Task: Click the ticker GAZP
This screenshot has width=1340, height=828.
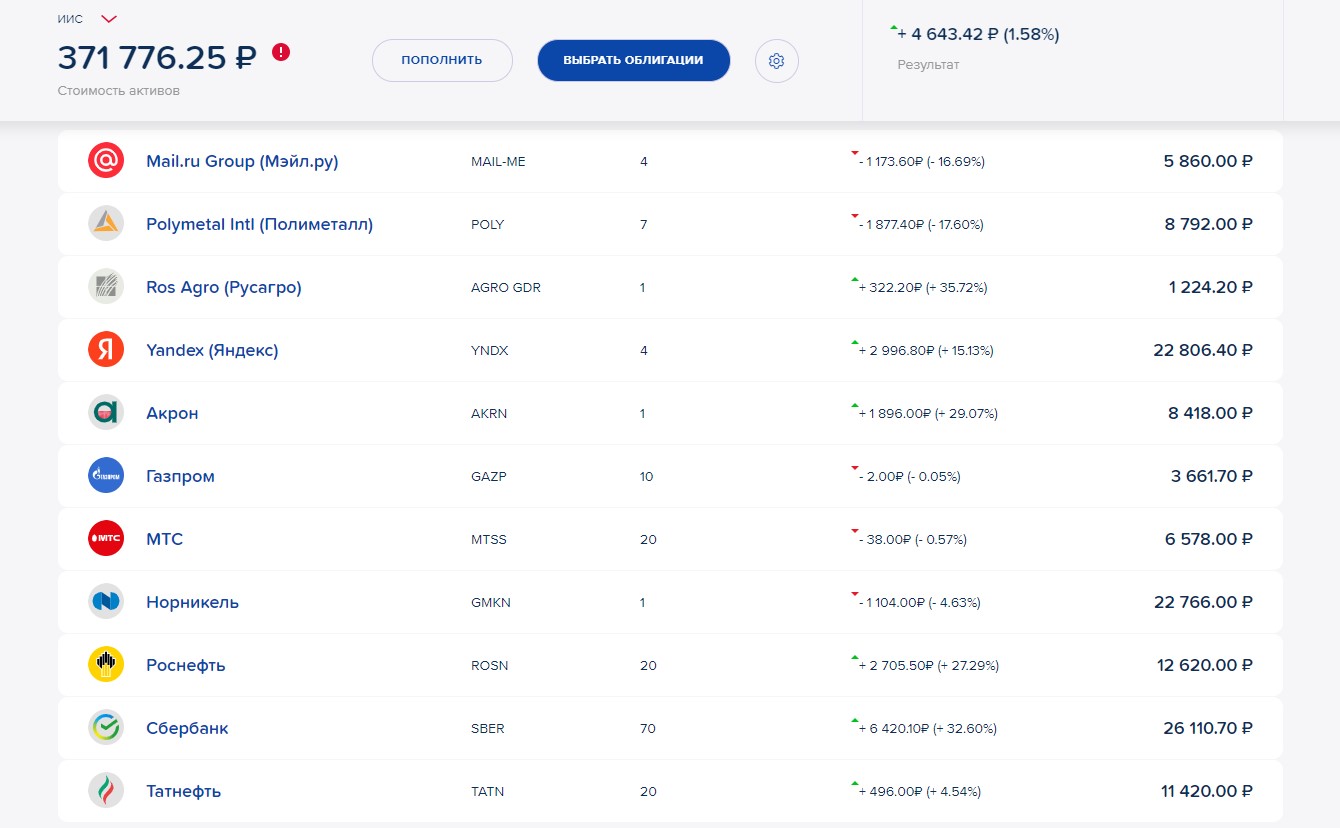Action: click(489, 476)
